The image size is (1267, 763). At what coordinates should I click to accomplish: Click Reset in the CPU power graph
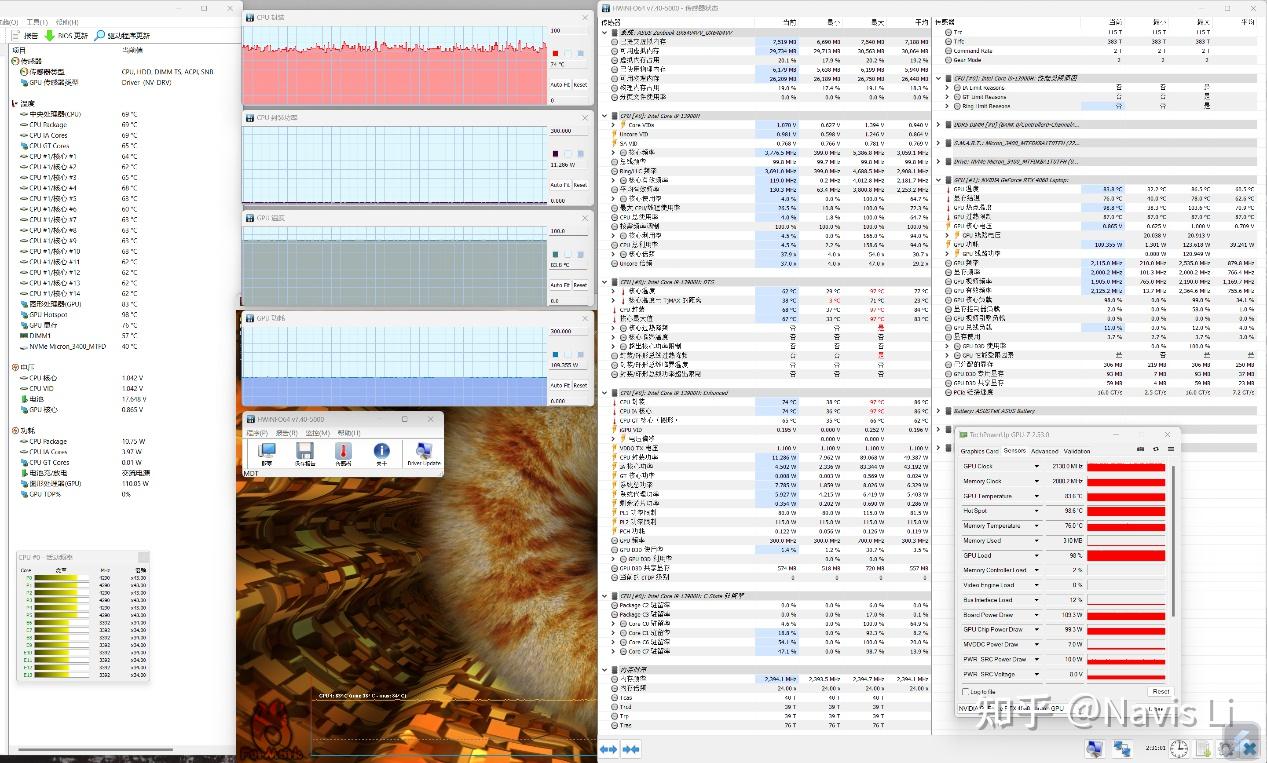click(580, 185)
